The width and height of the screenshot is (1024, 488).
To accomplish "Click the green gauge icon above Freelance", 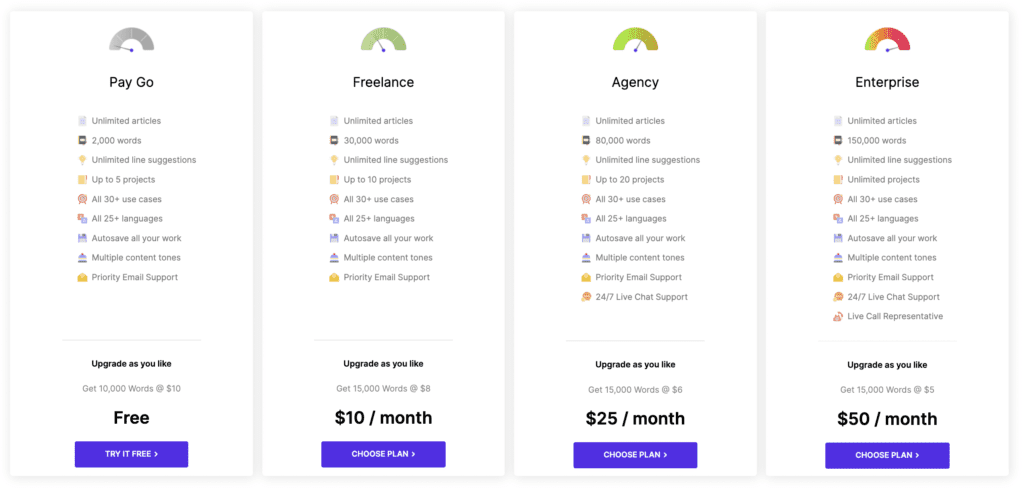I will [383, 40].
